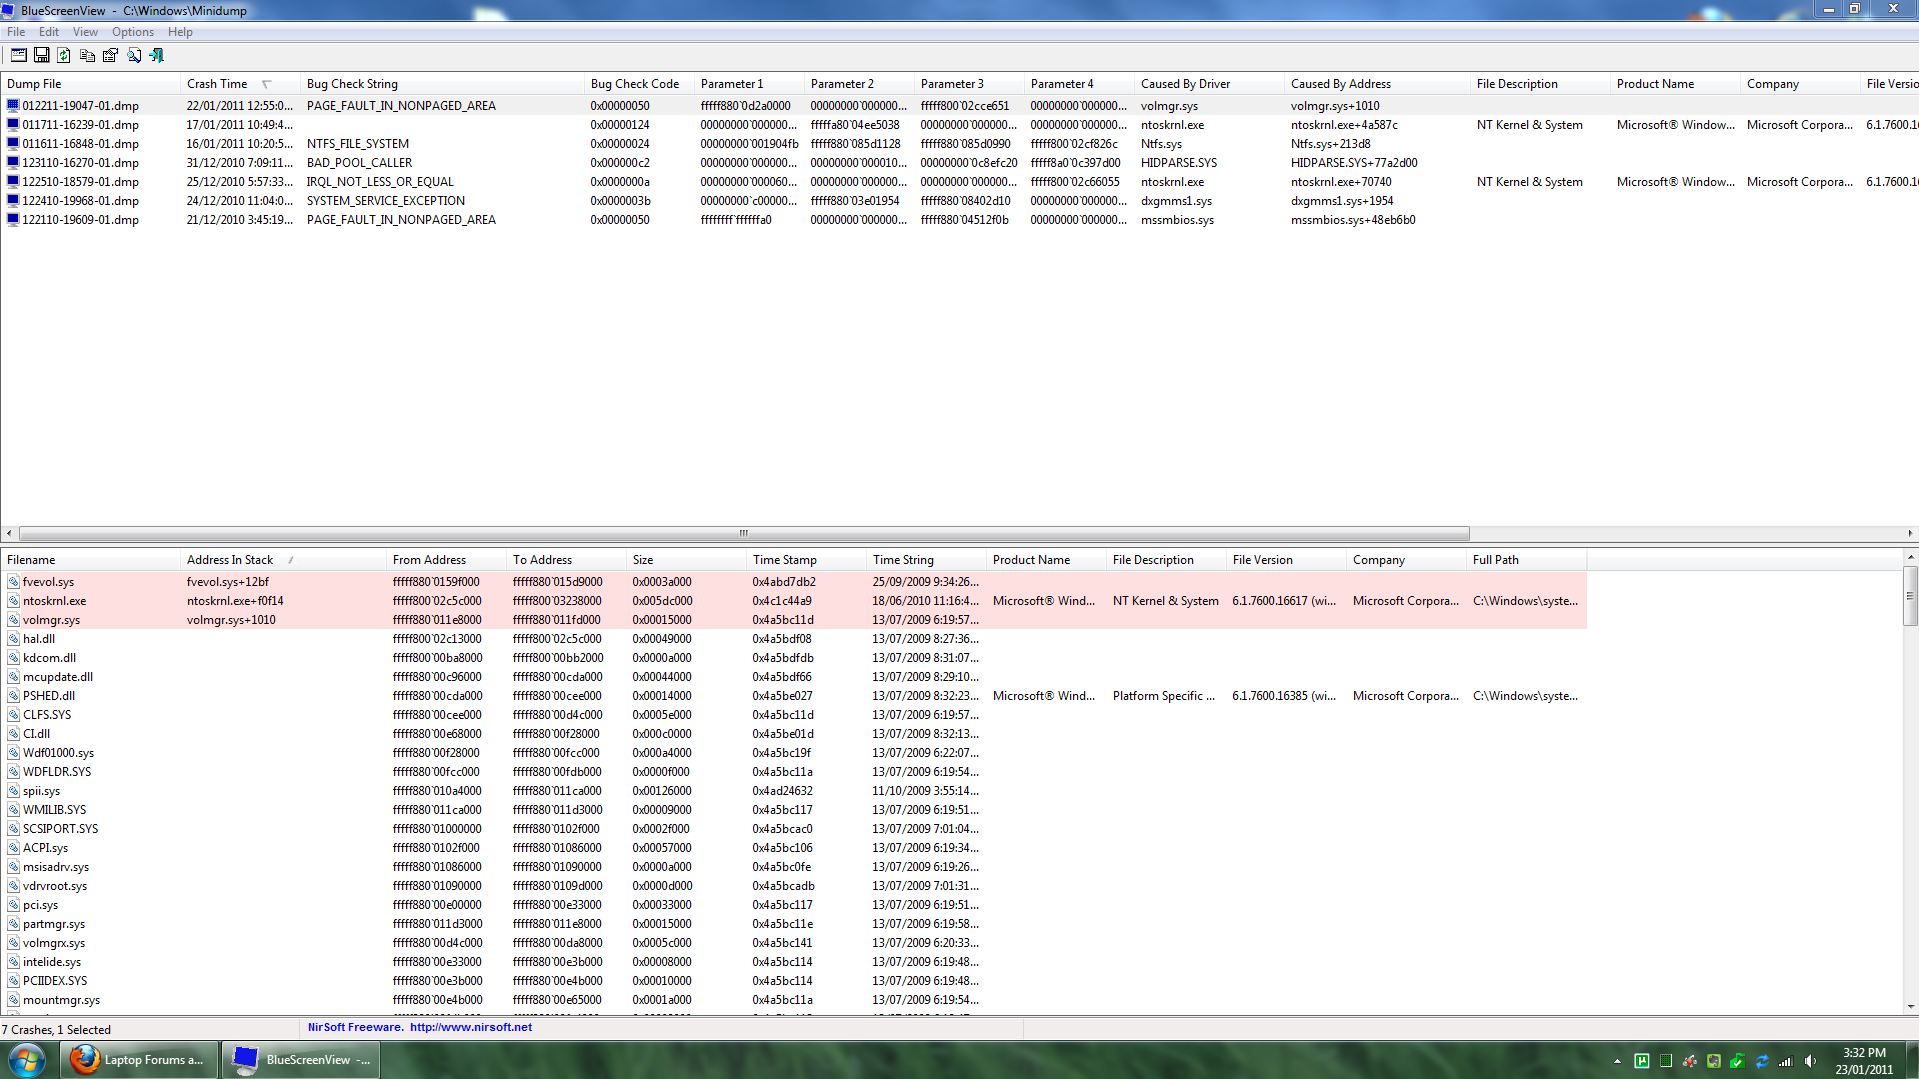Click lower pane scroll-down arrow
Screen dimensions: 1919x1079
(1910, 1007)
